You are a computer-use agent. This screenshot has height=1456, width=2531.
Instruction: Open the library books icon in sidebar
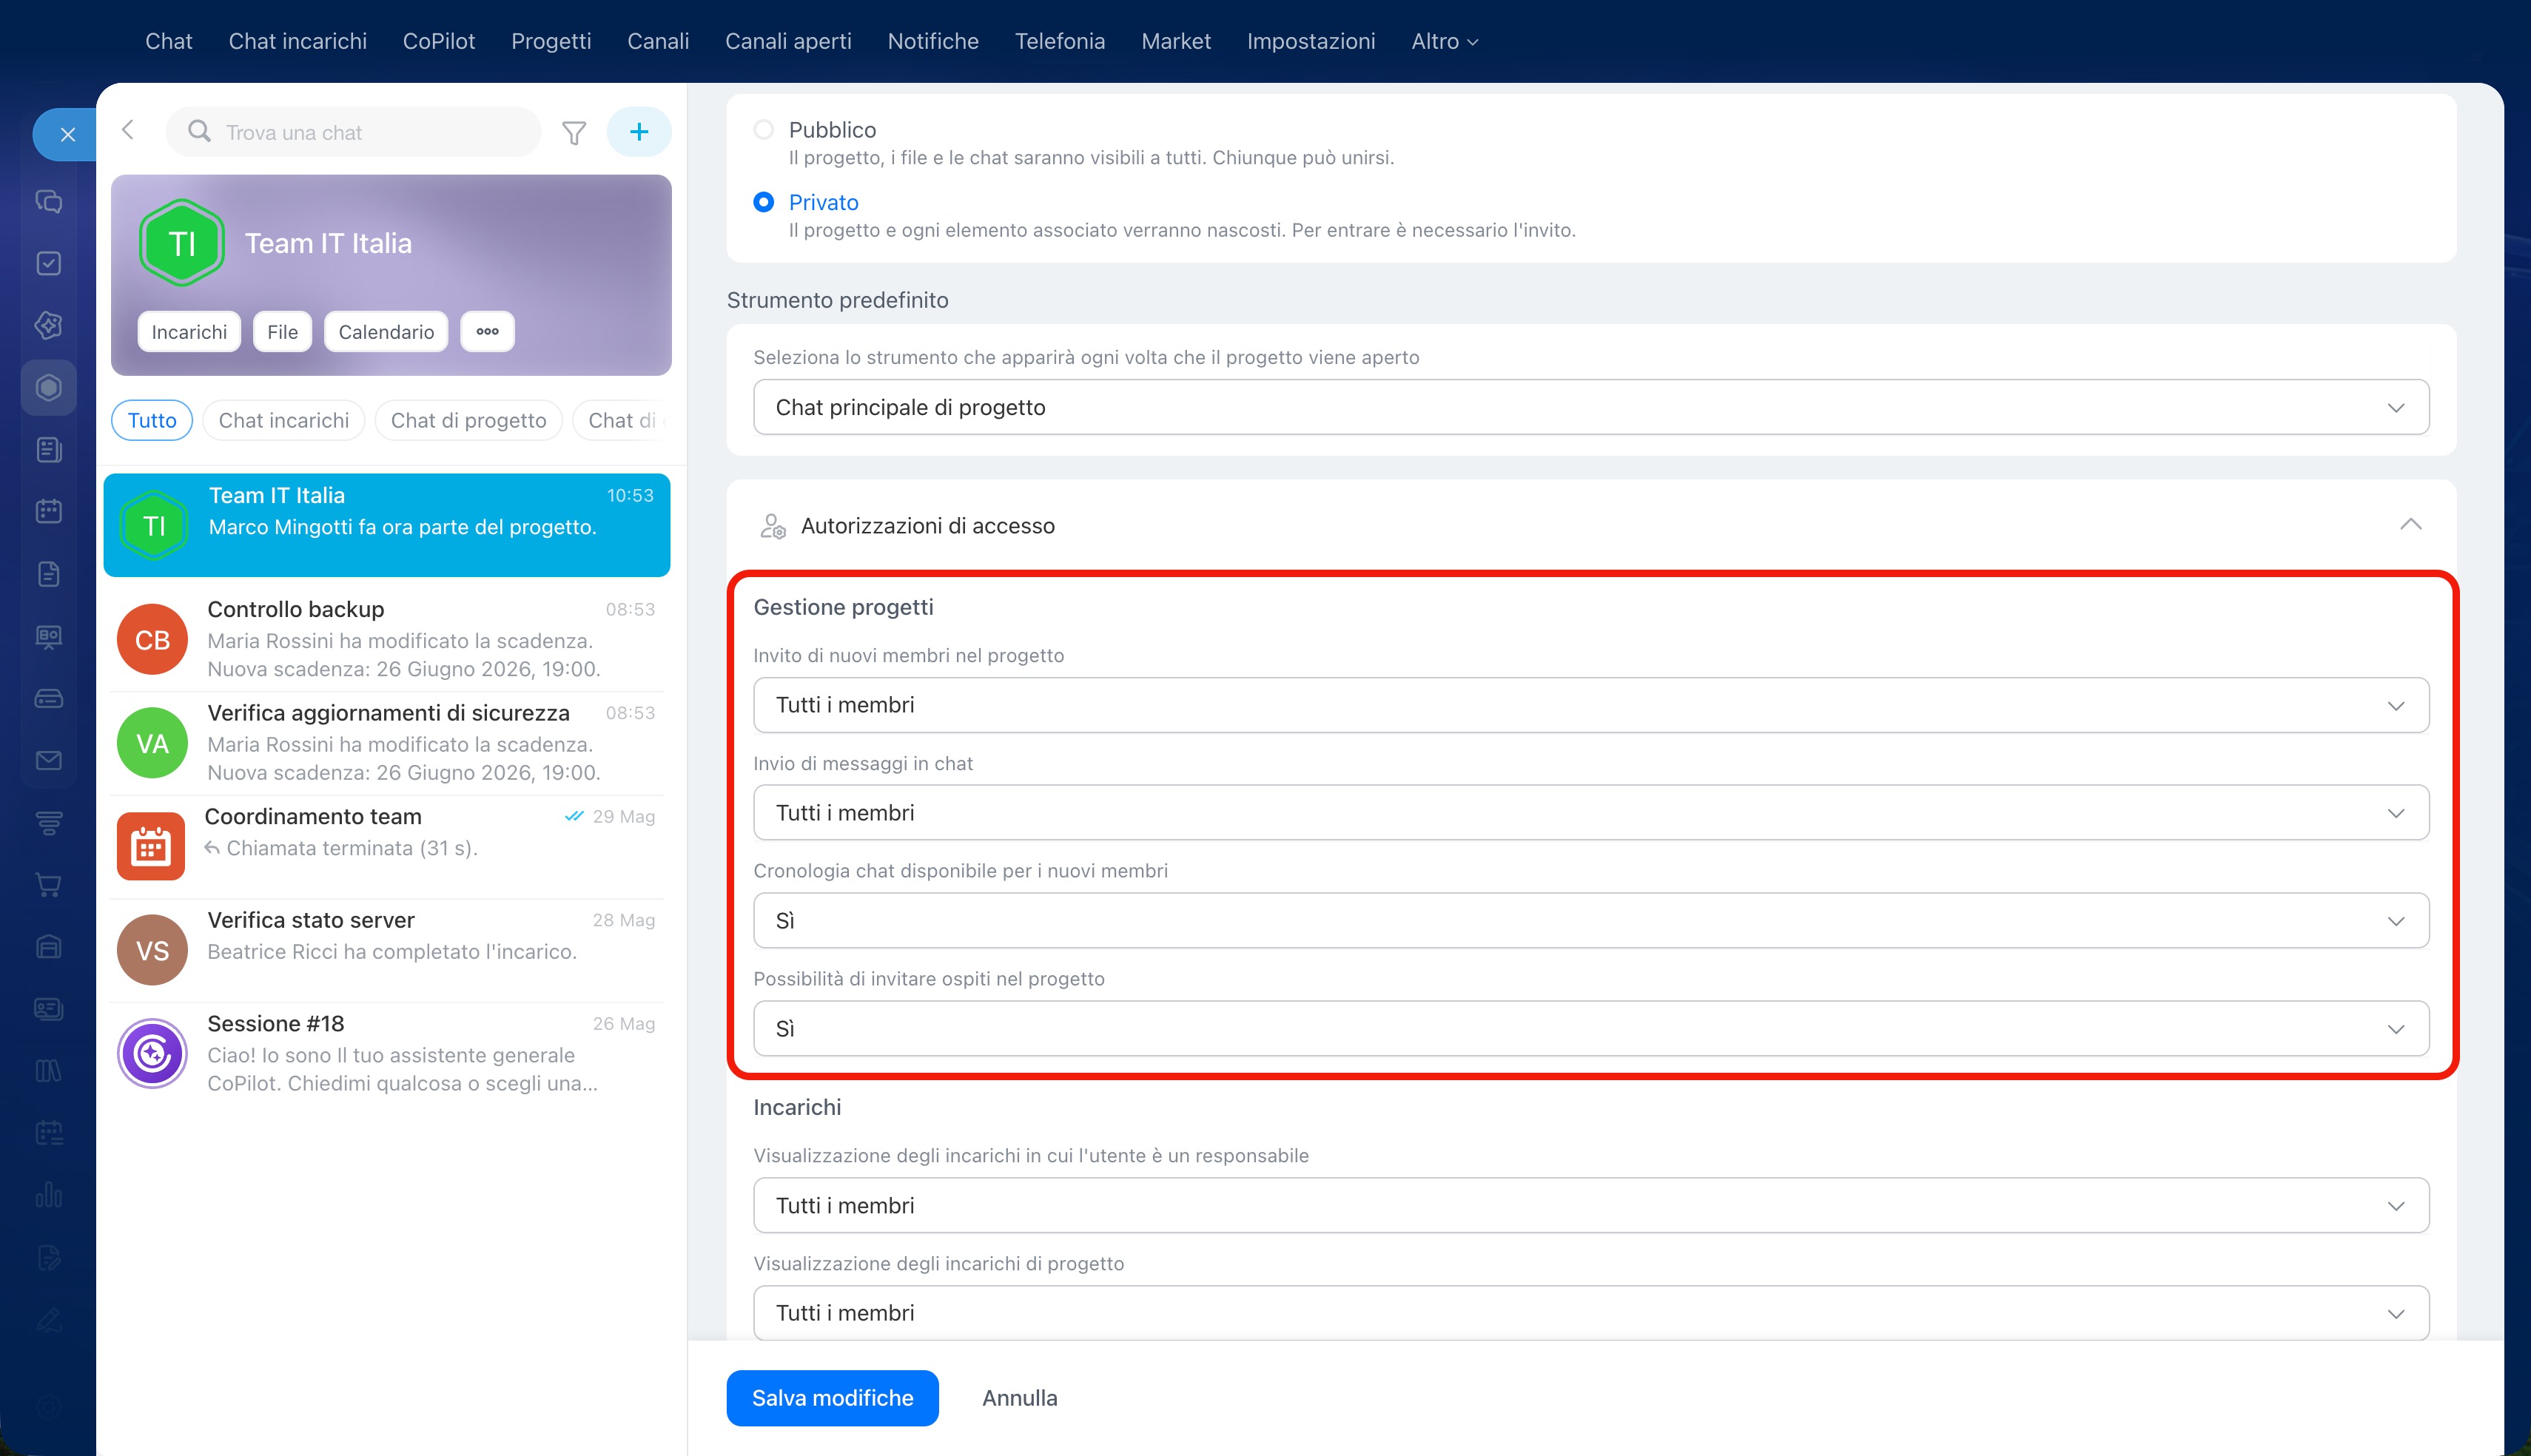click(x=49, y=1071)
